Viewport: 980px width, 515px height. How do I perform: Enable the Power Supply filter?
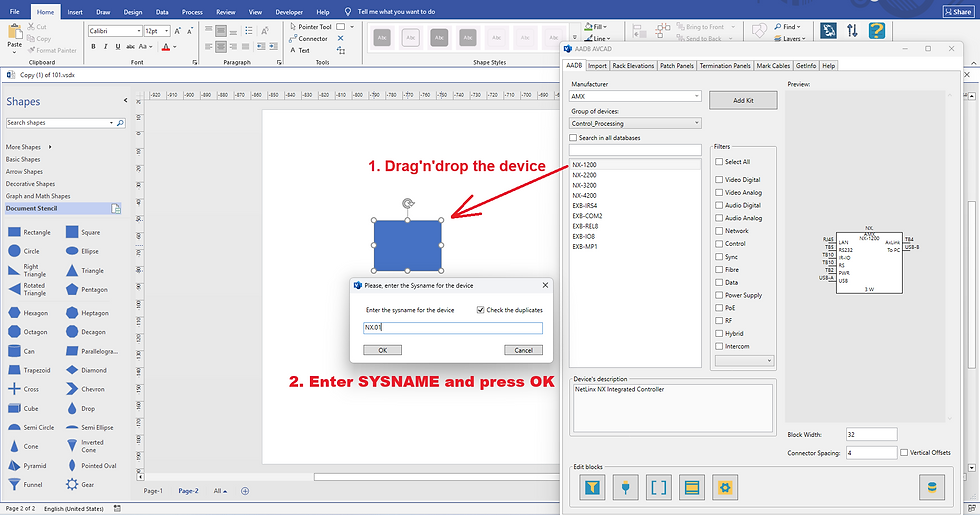pyautogui.click(x=719, y=295)
